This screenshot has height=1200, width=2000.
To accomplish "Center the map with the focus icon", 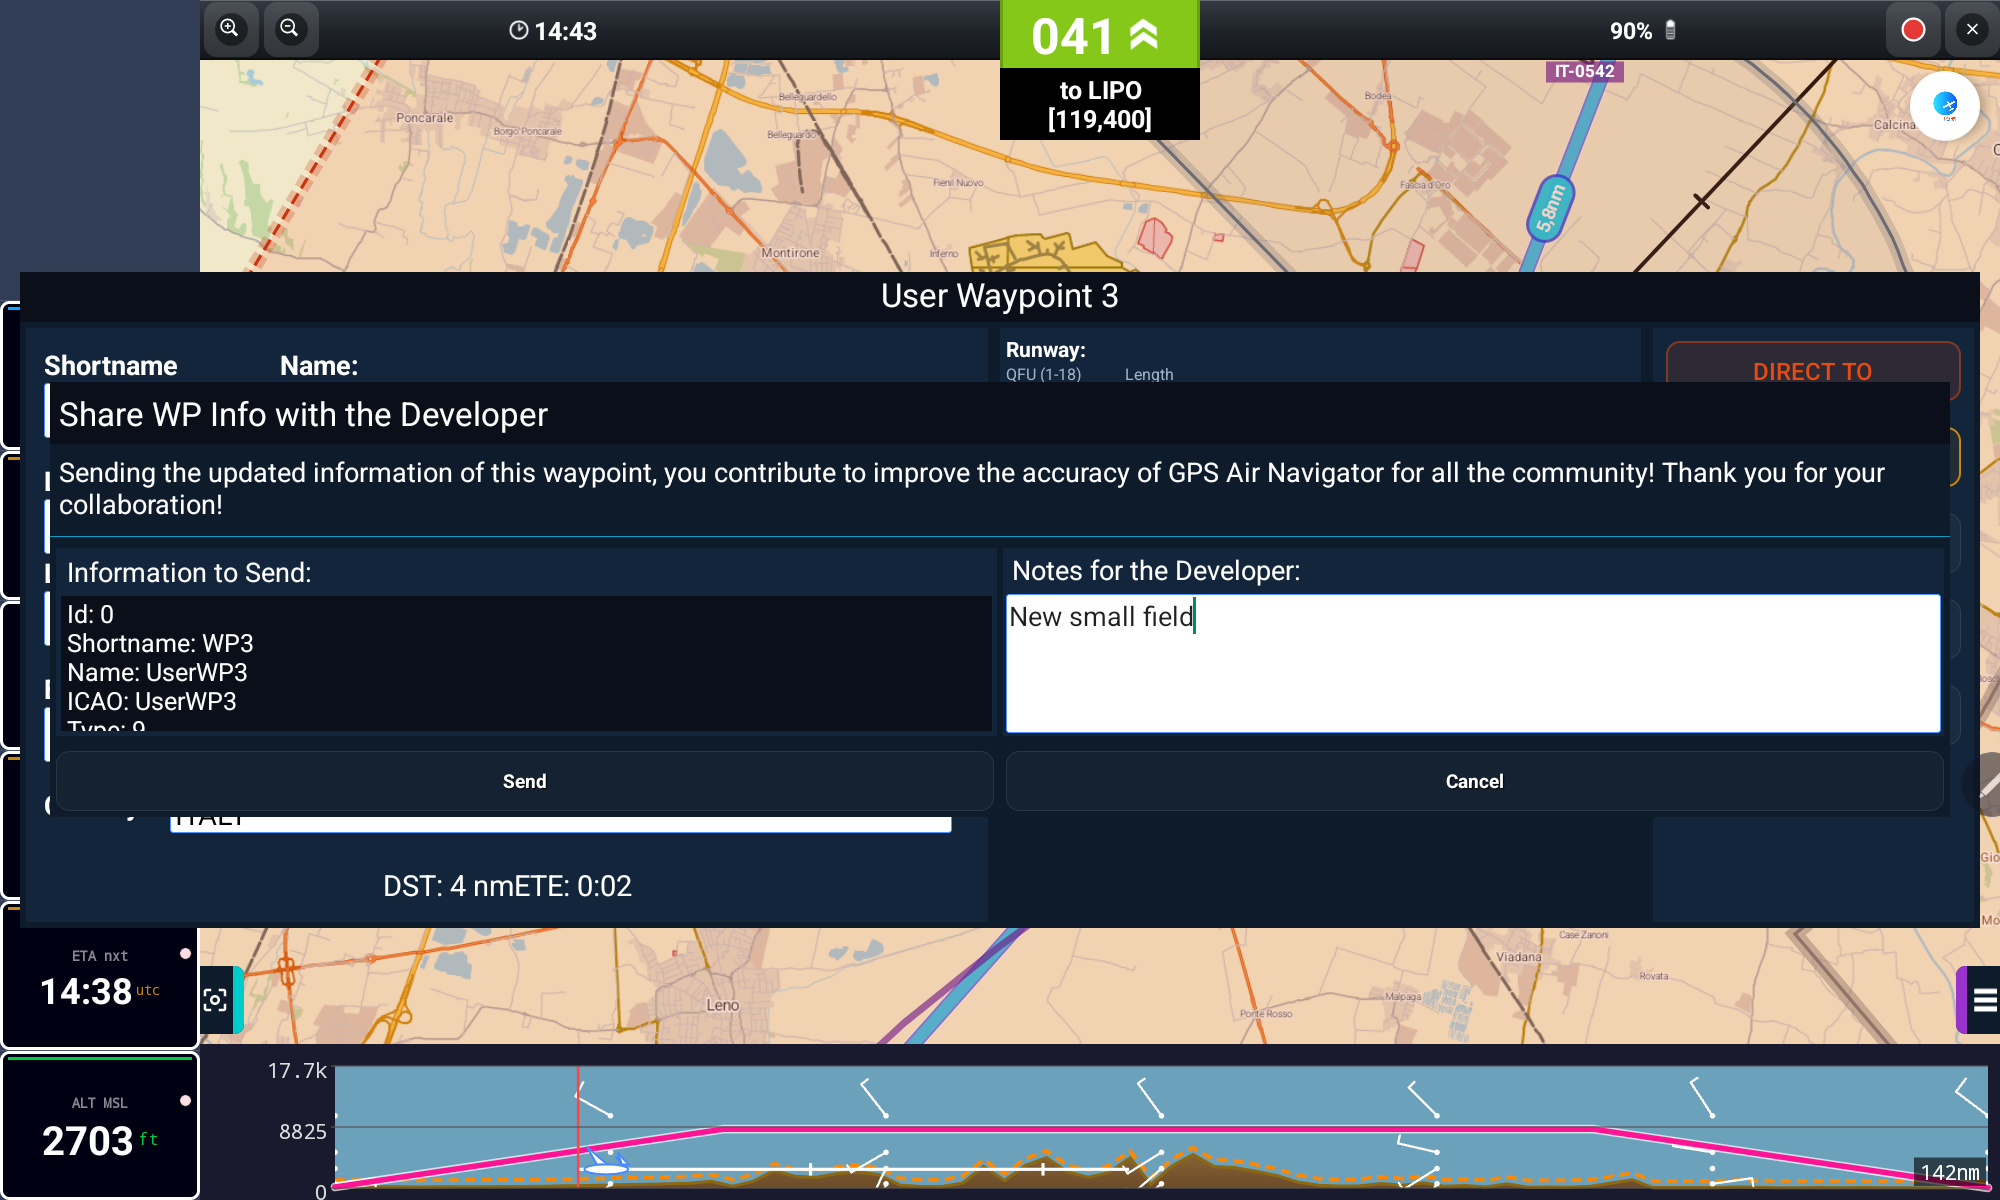I will [x=215, y=999].
